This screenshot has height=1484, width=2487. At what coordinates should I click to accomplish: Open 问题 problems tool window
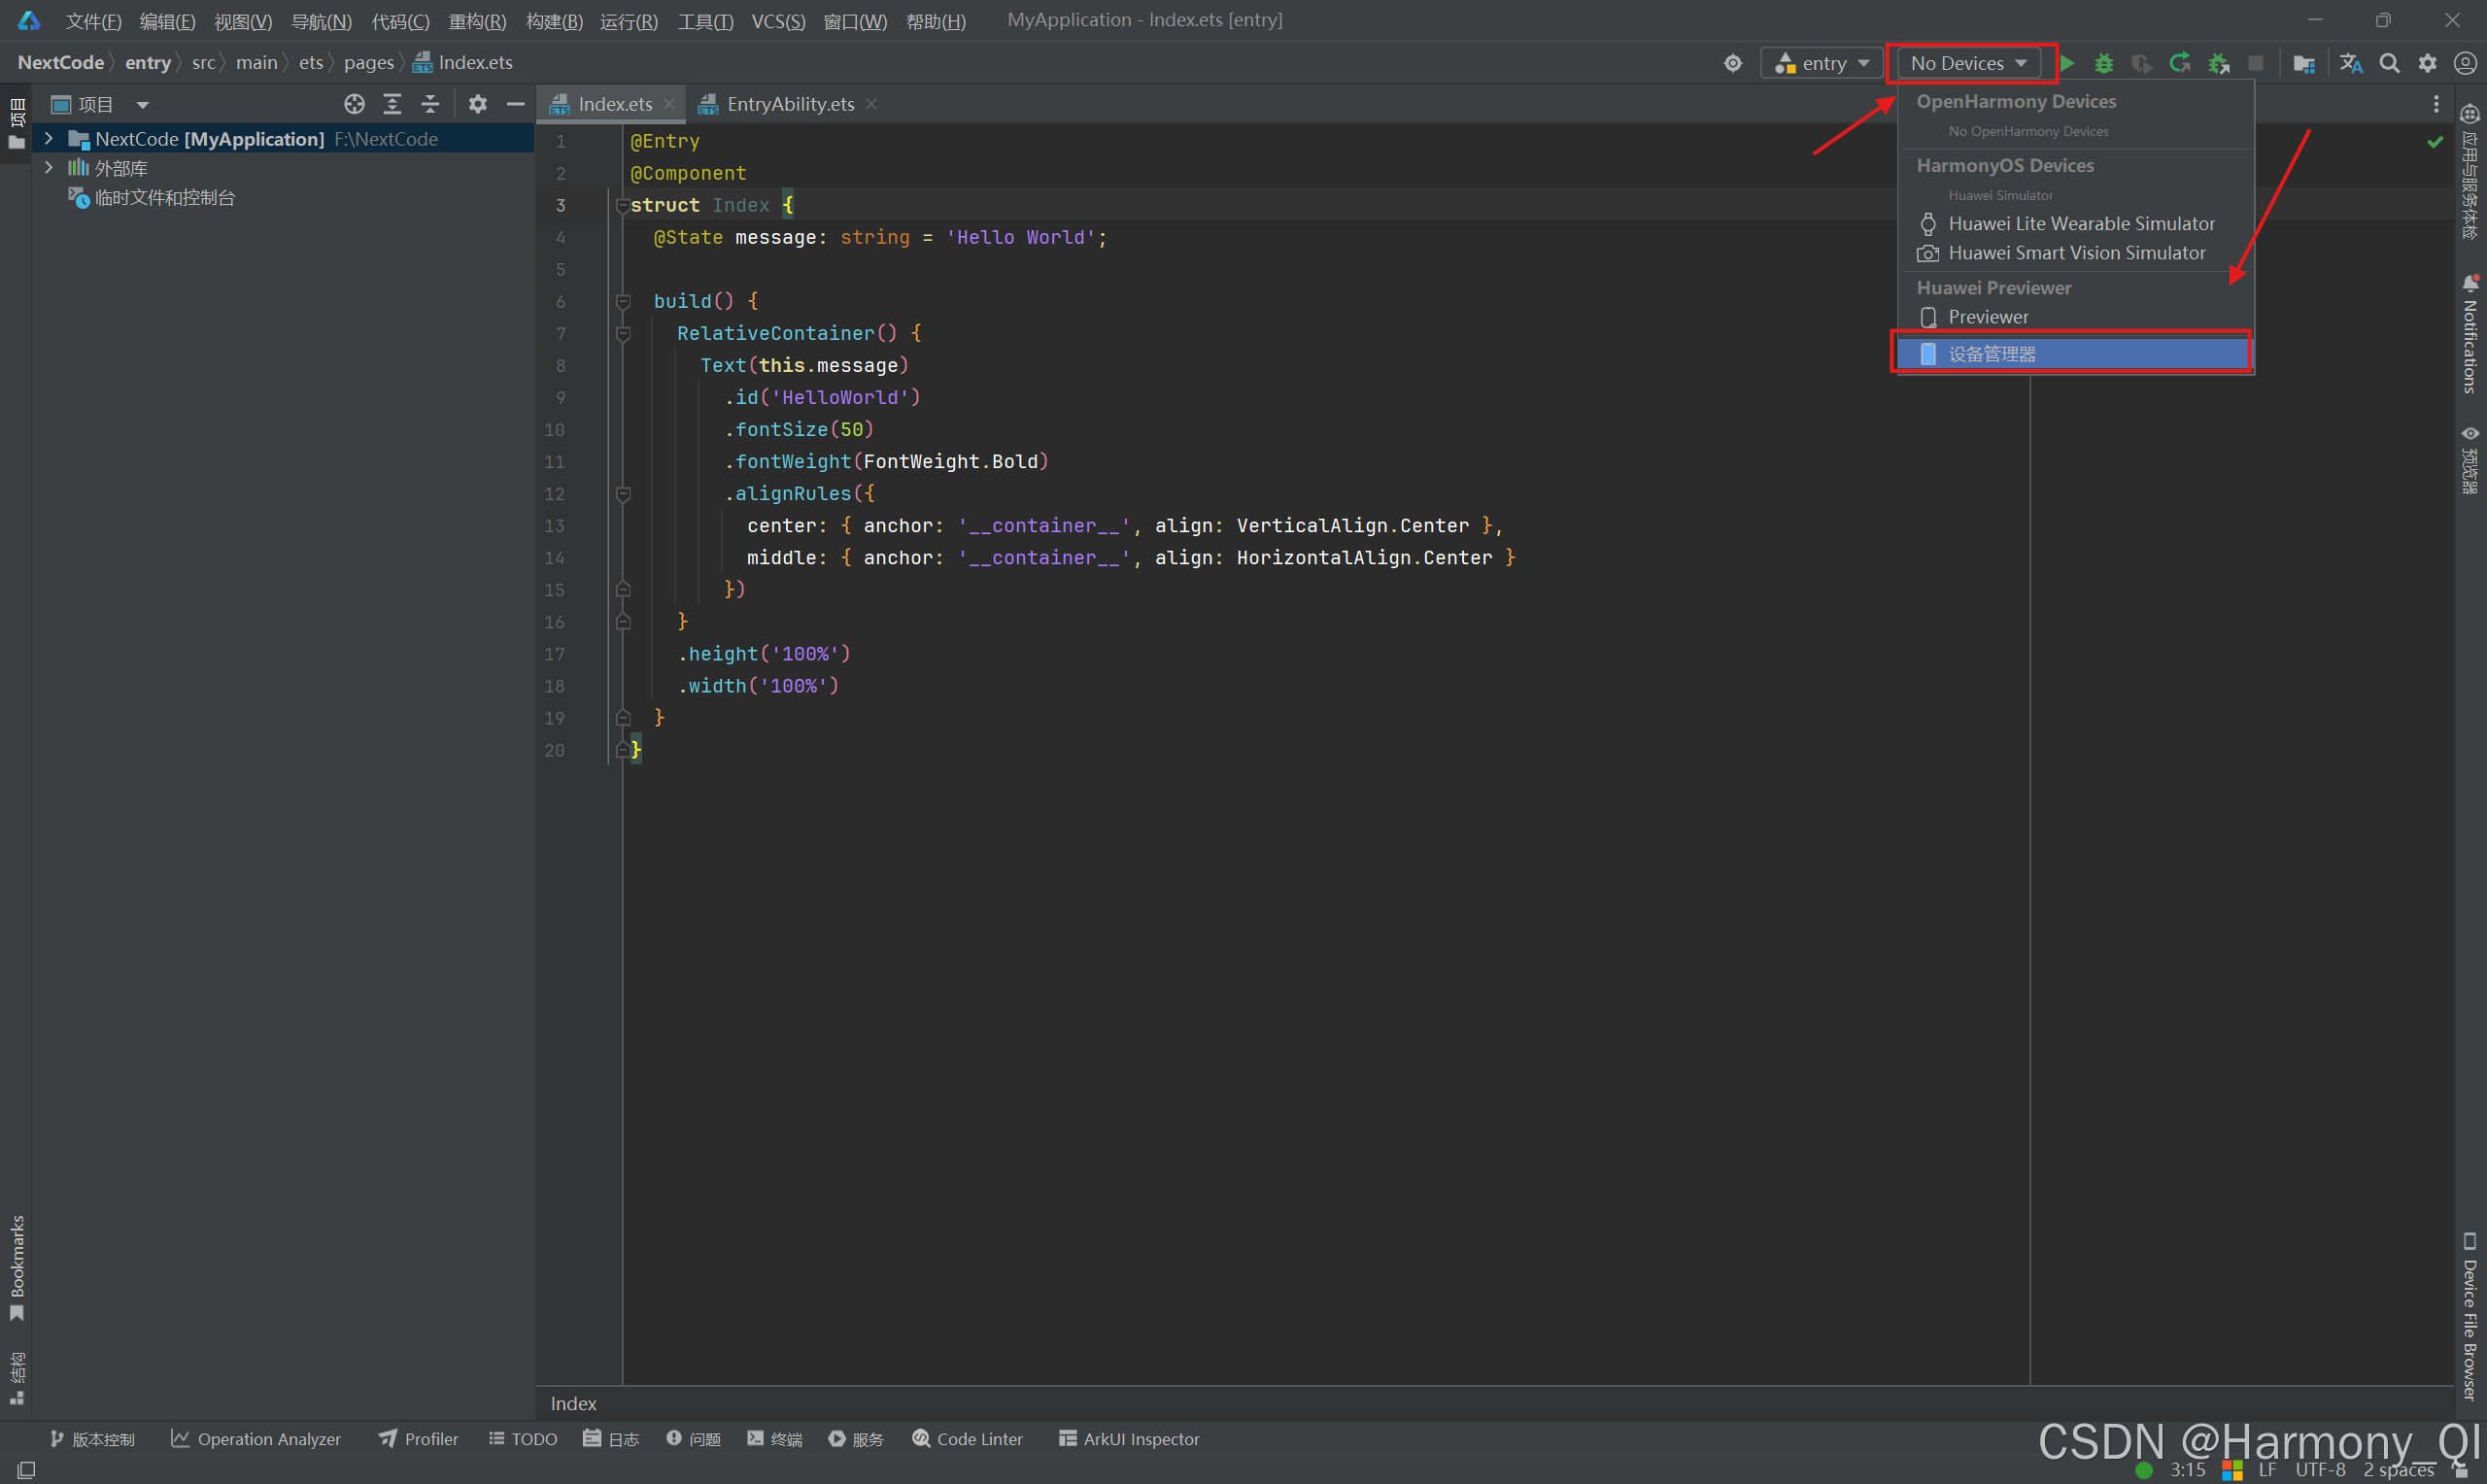click(x=693, y=1439)
